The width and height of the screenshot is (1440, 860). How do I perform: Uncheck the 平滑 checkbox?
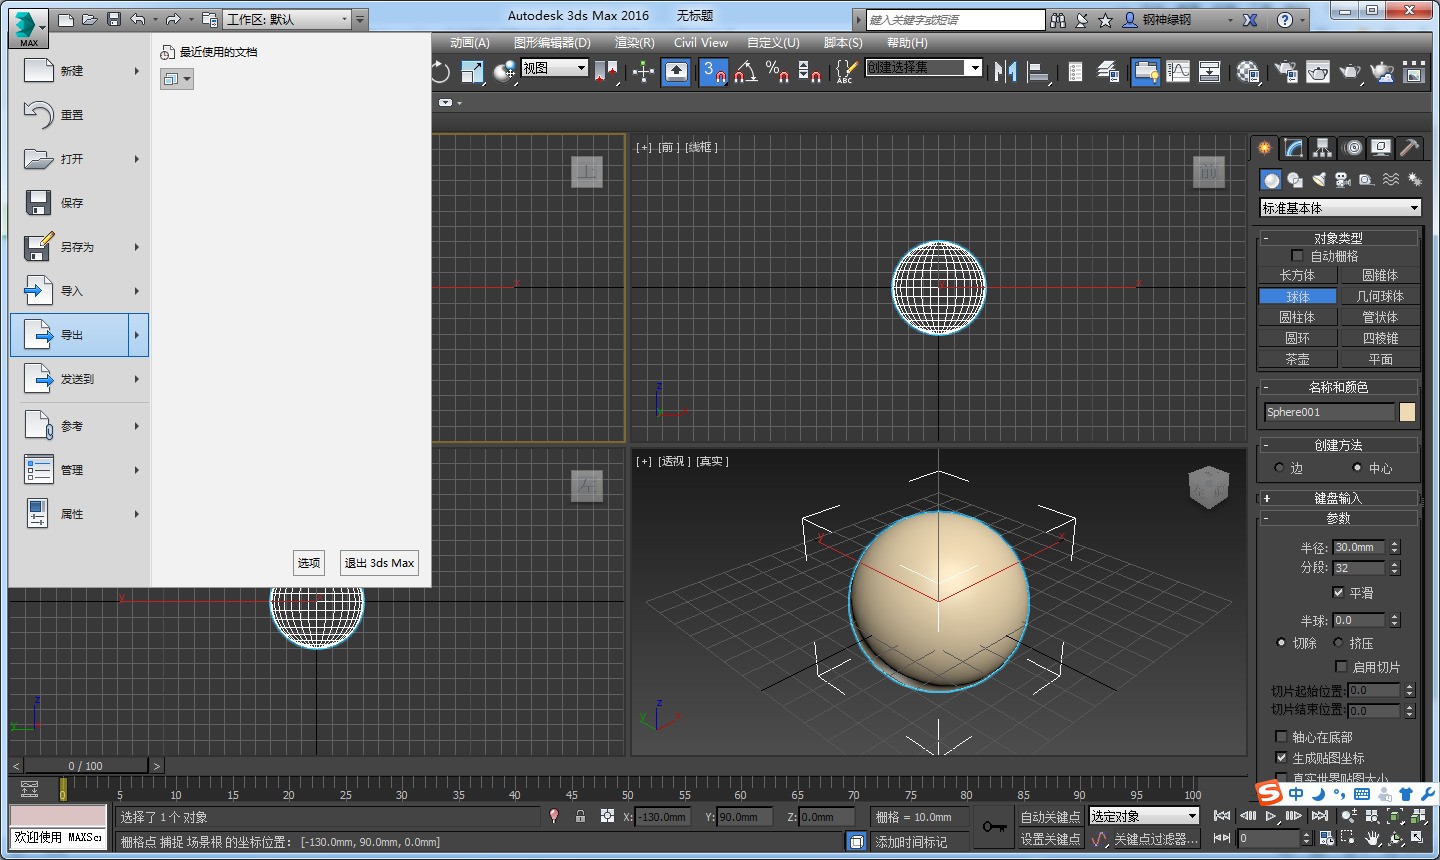tap(1339, 593)
